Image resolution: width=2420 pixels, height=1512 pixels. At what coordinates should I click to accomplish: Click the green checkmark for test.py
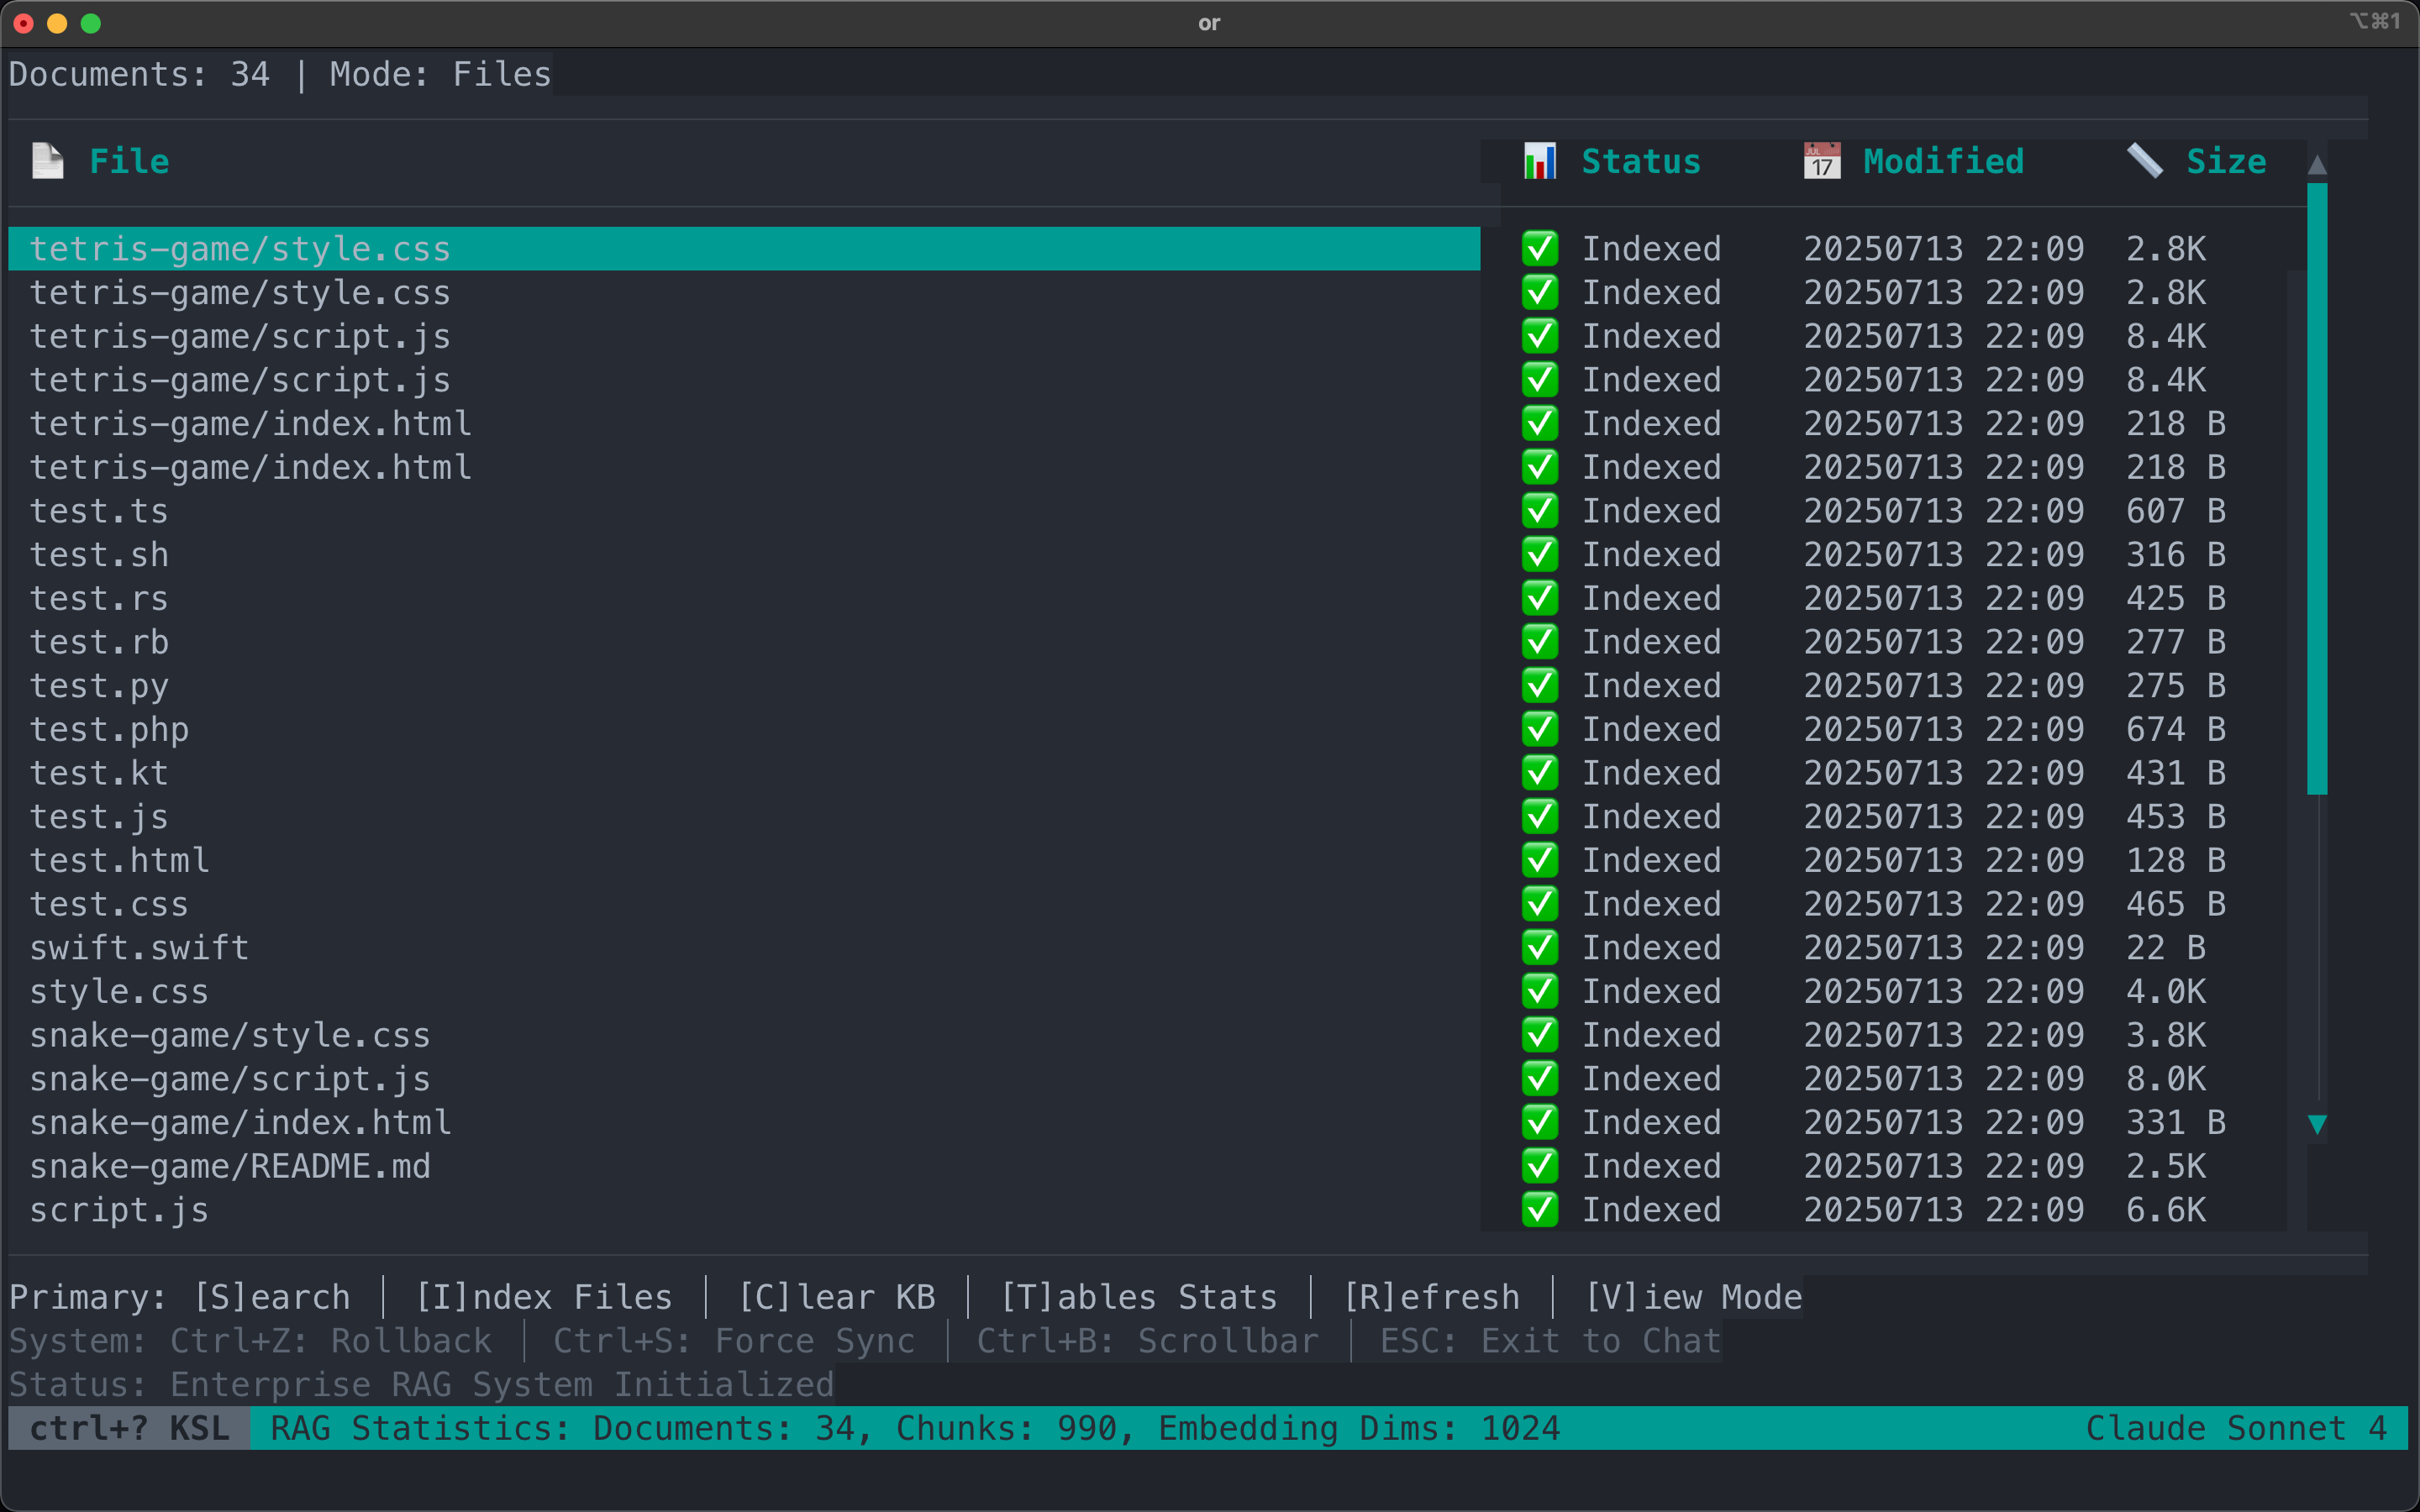tap(1540, 686)
